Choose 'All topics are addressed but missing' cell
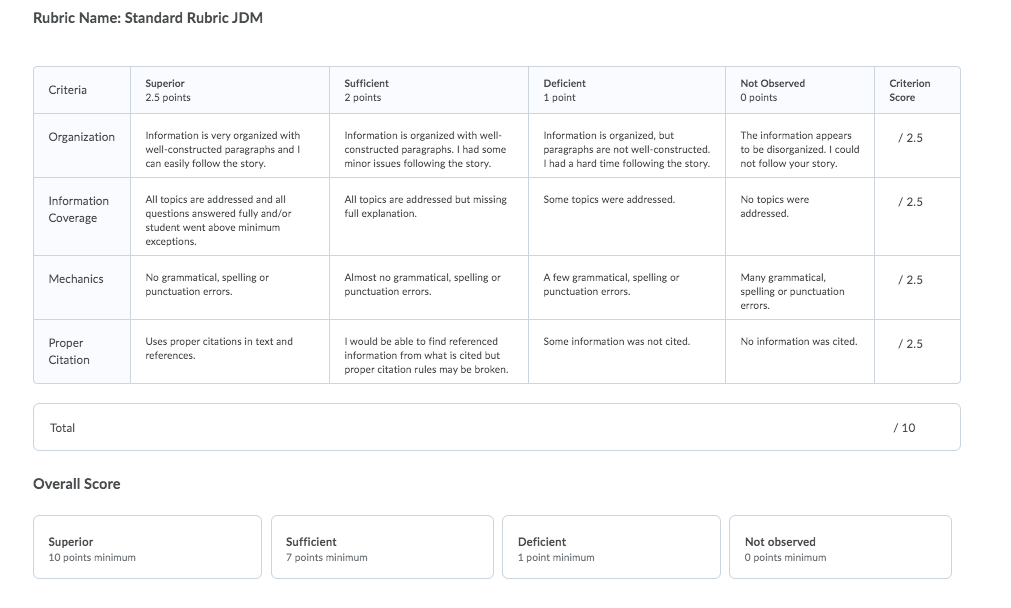Screen dimensions: 1011x608 coord(429,217)
